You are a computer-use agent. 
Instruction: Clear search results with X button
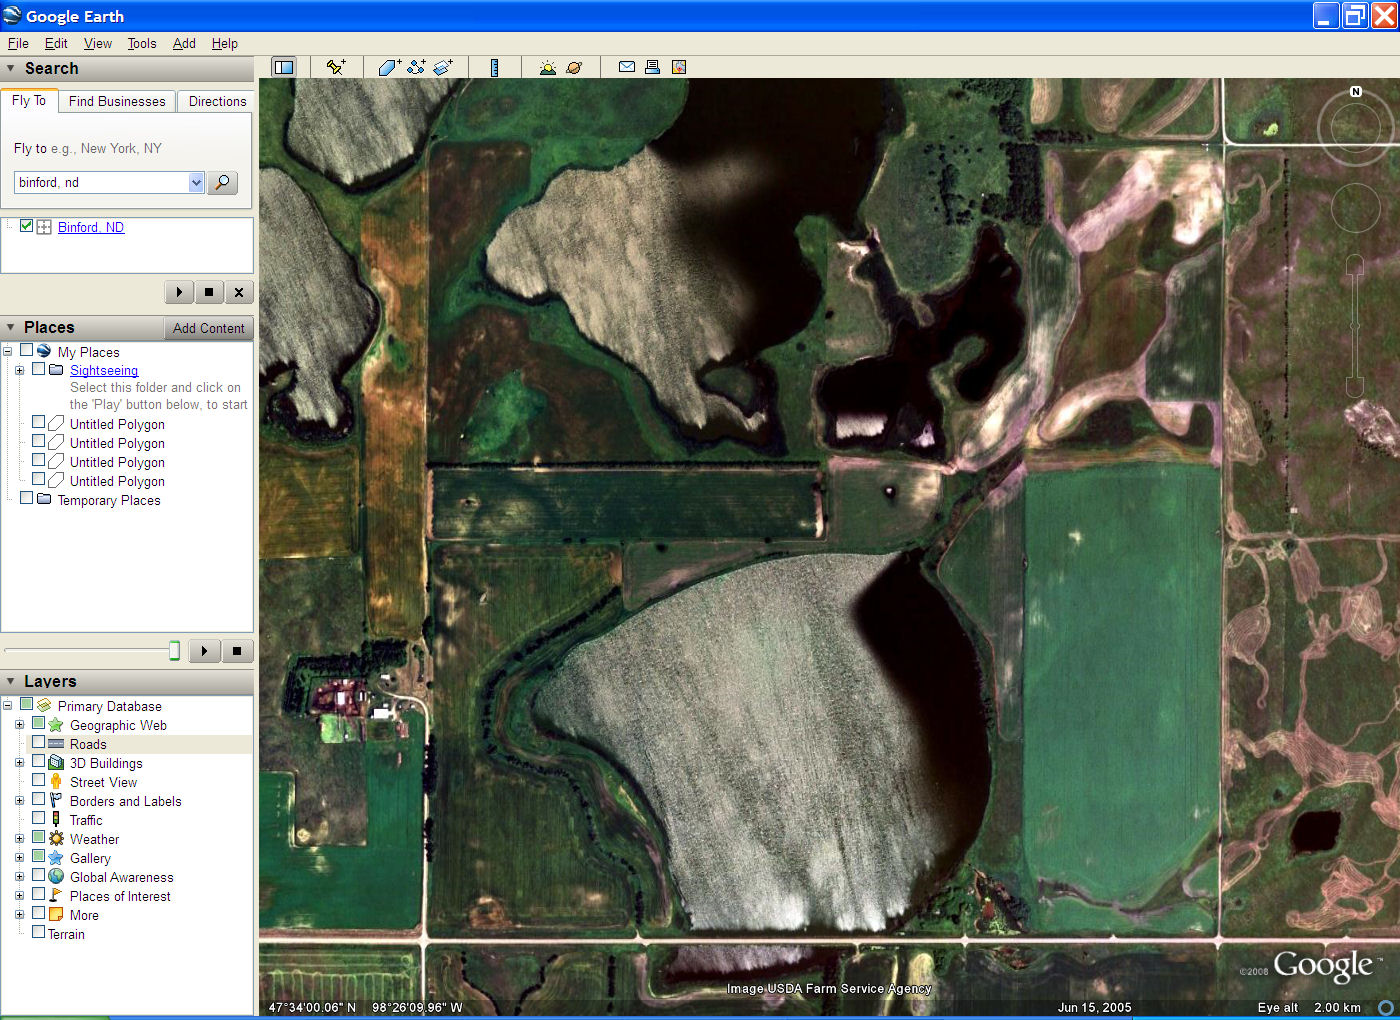tap(238, 292)
